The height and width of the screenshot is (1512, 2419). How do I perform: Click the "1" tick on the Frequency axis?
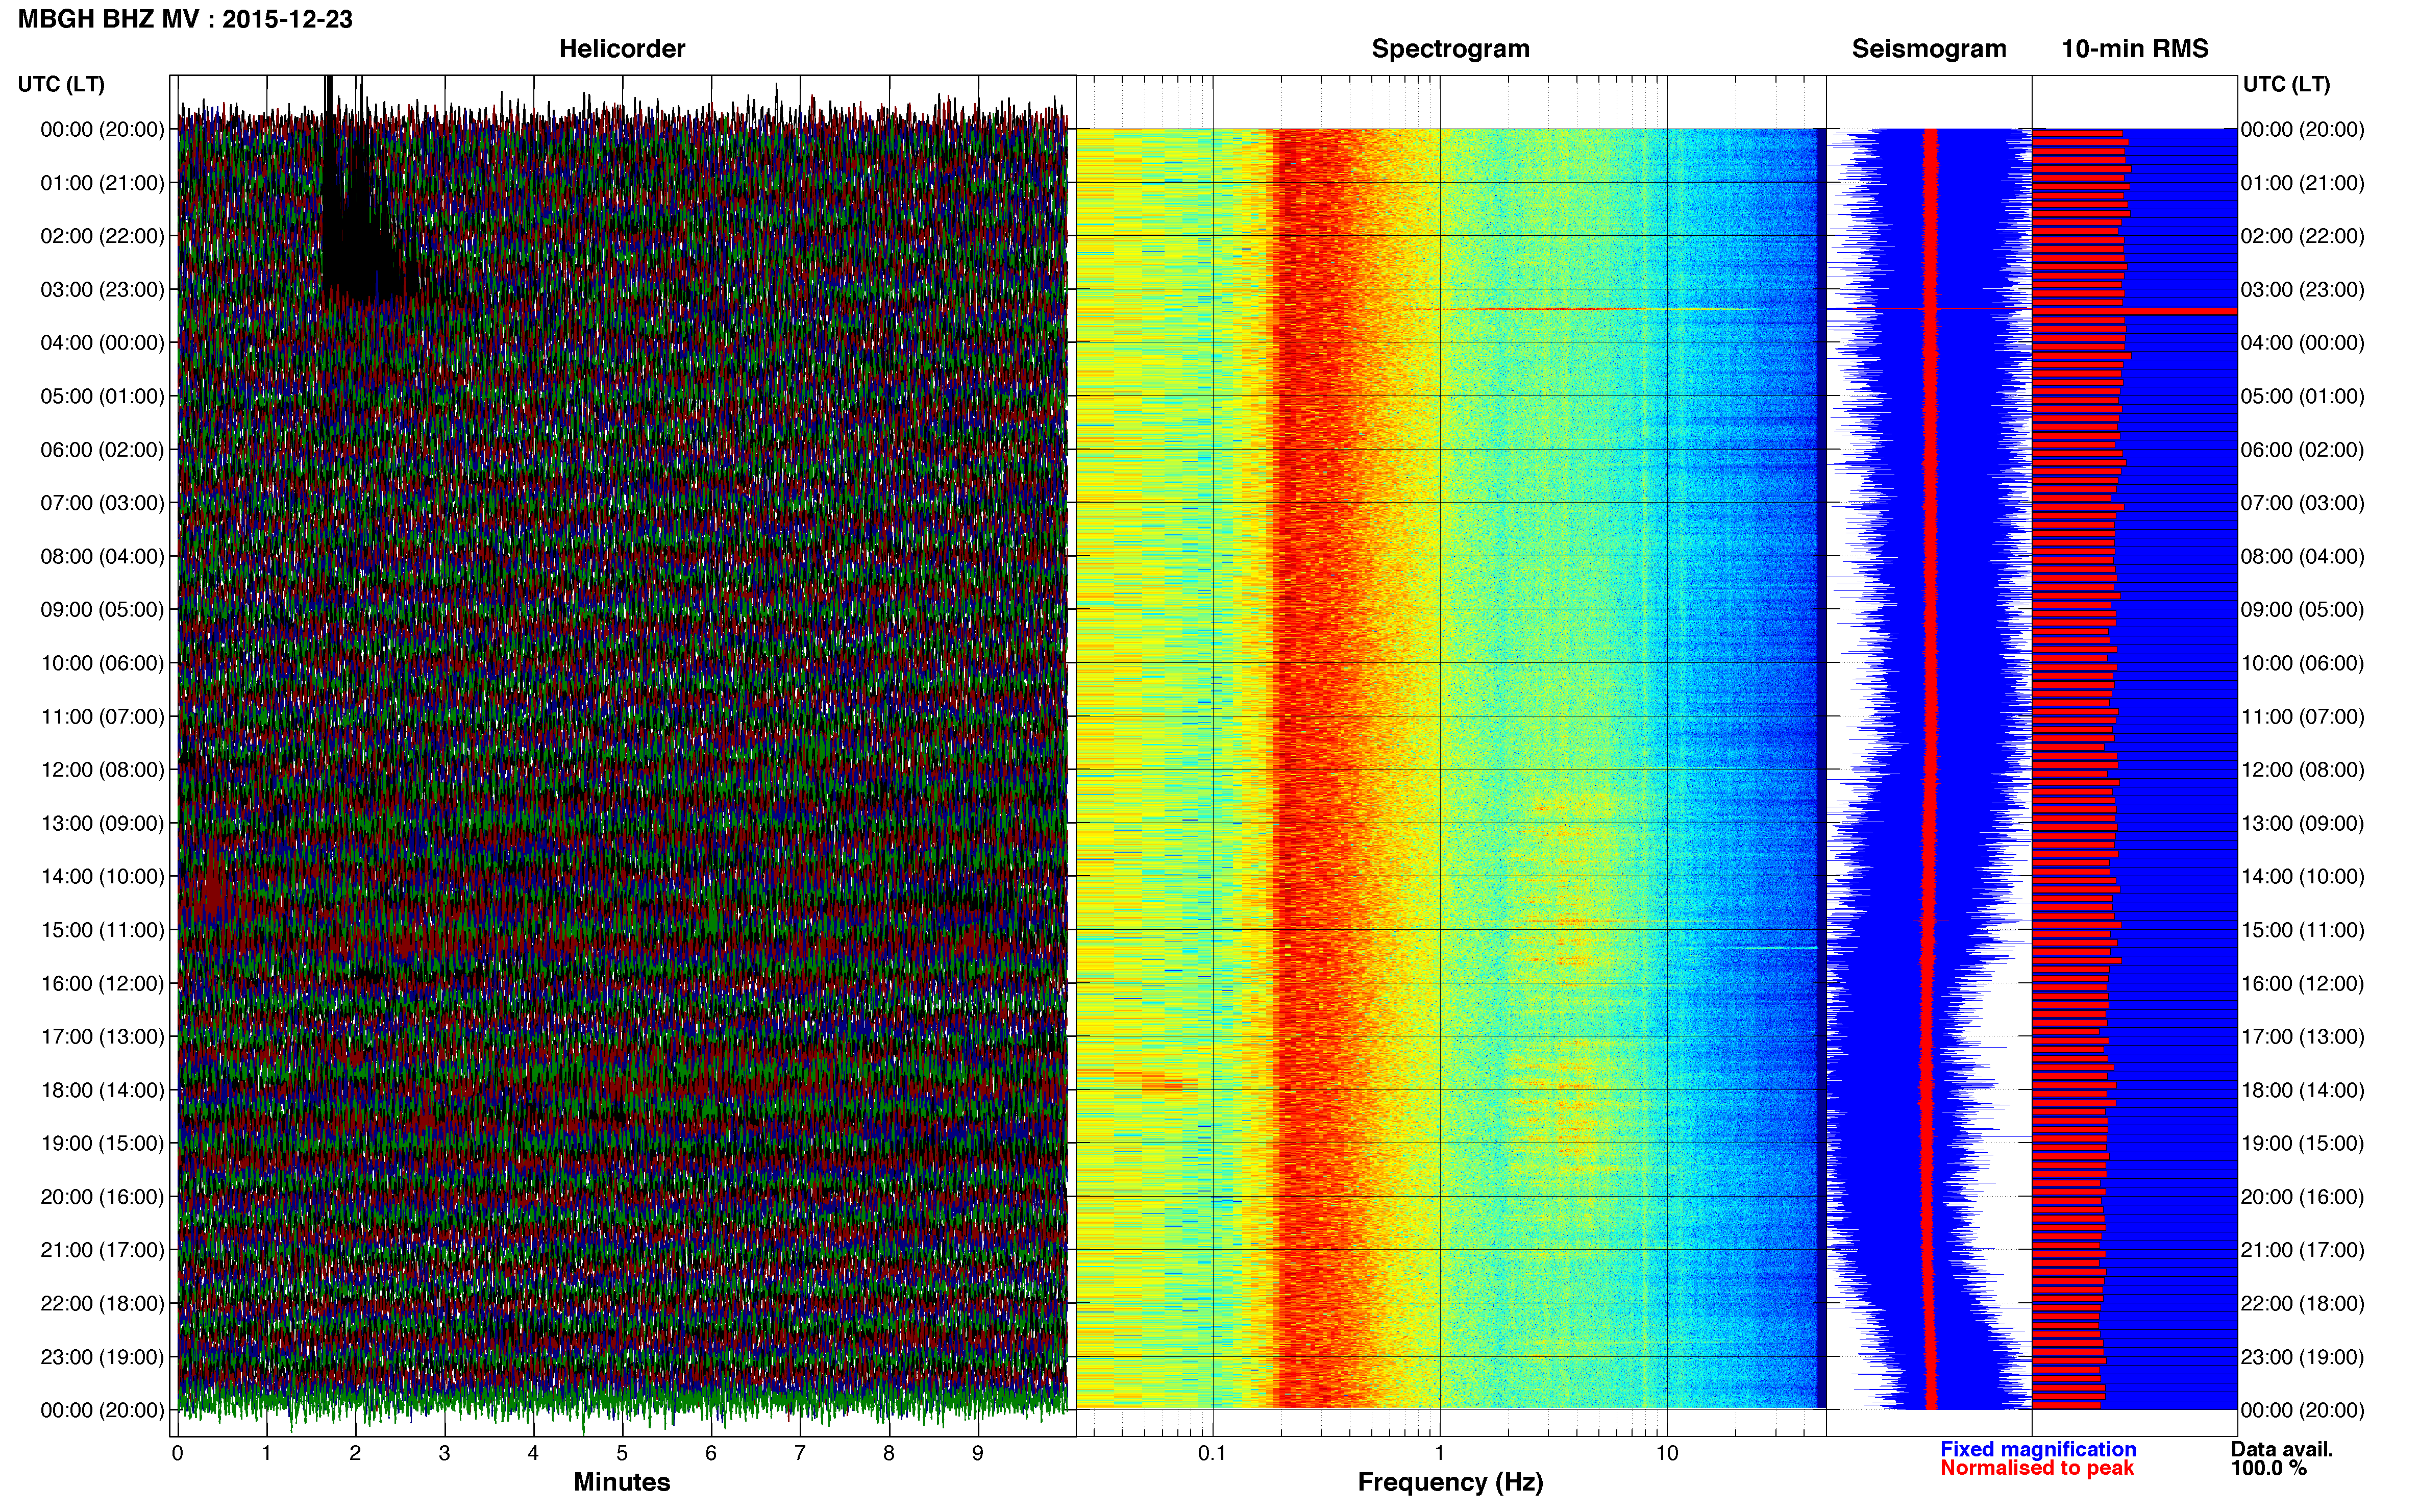(1440, 1454)
